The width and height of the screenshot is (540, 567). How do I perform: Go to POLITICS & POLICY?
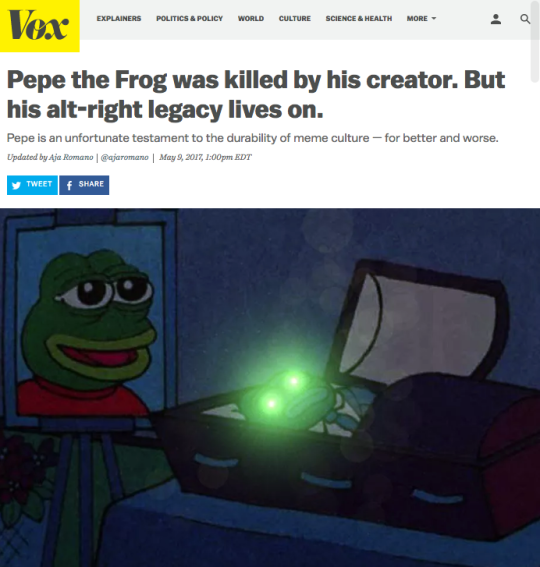click(189, 18)
